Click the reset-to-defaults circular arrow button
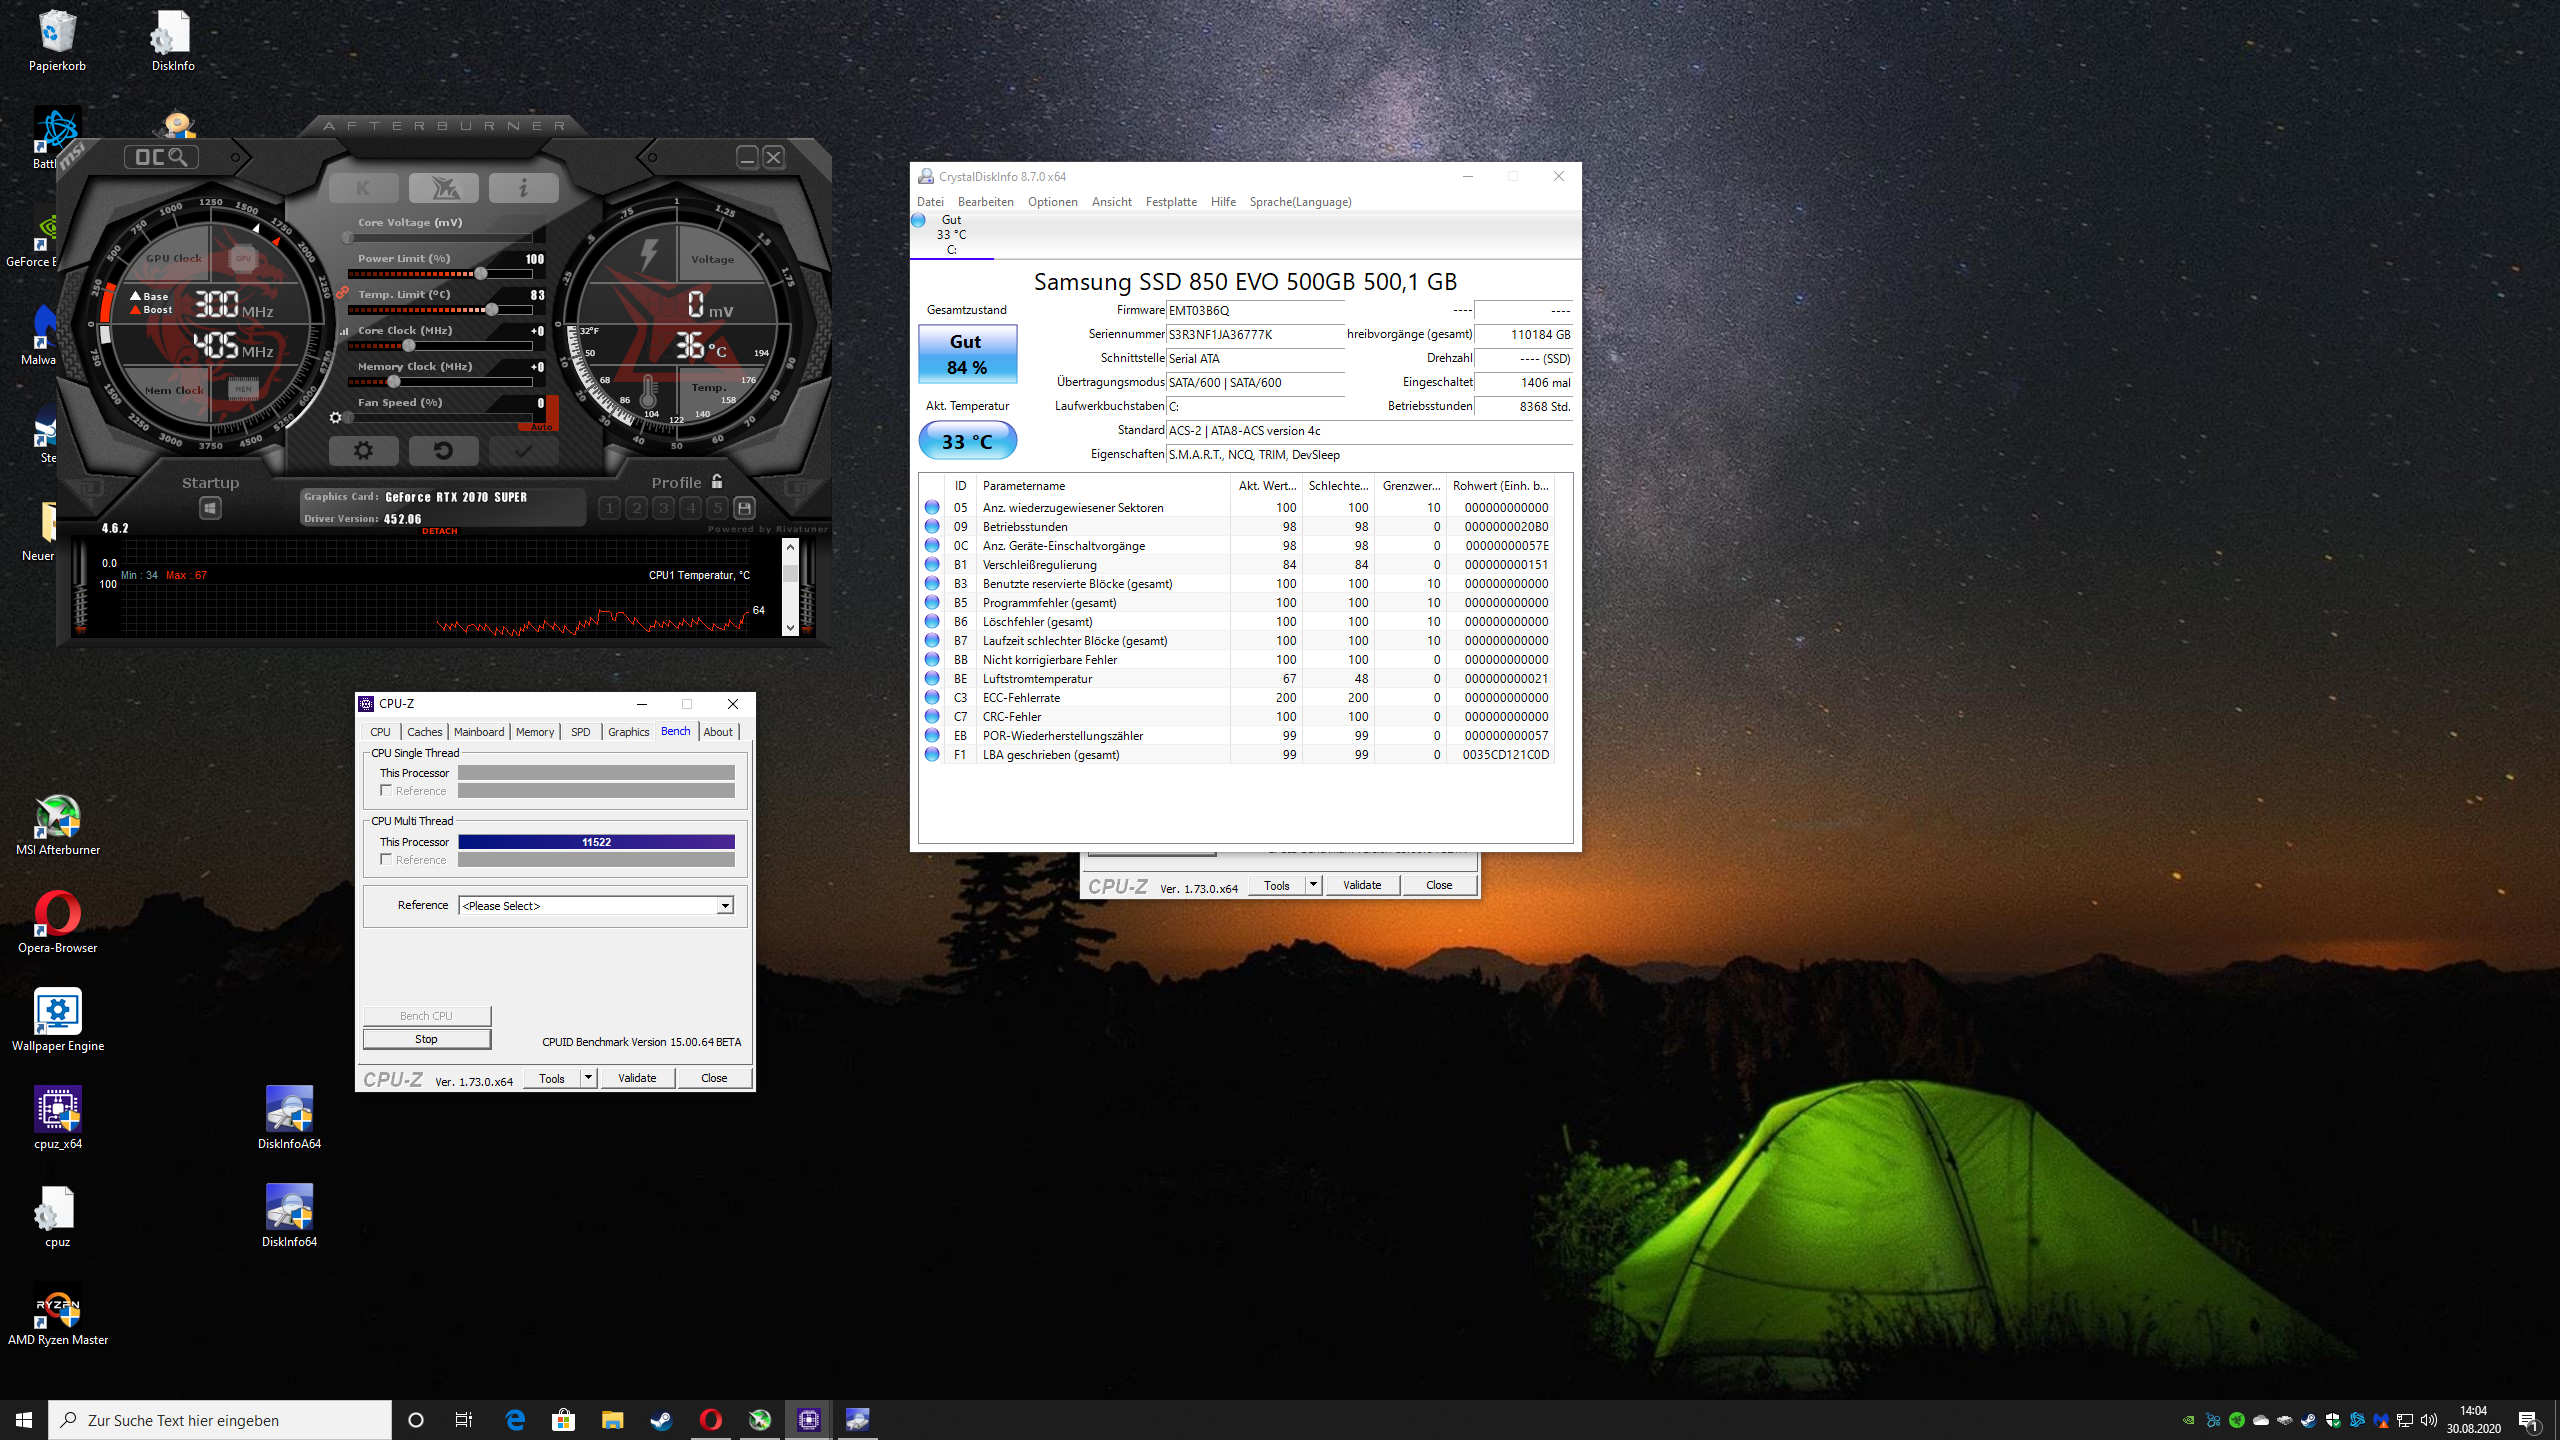This screenshot has width=2560, height=1440. point(443,451)
